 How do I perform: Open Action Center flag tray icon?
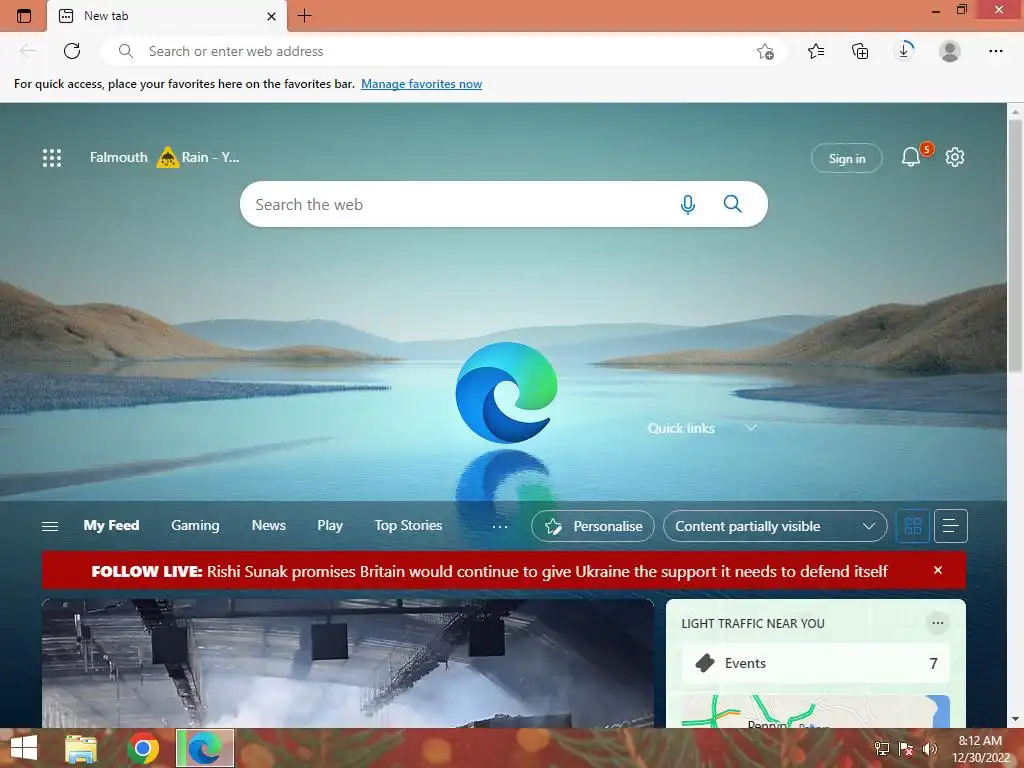(x=906, y=748)
